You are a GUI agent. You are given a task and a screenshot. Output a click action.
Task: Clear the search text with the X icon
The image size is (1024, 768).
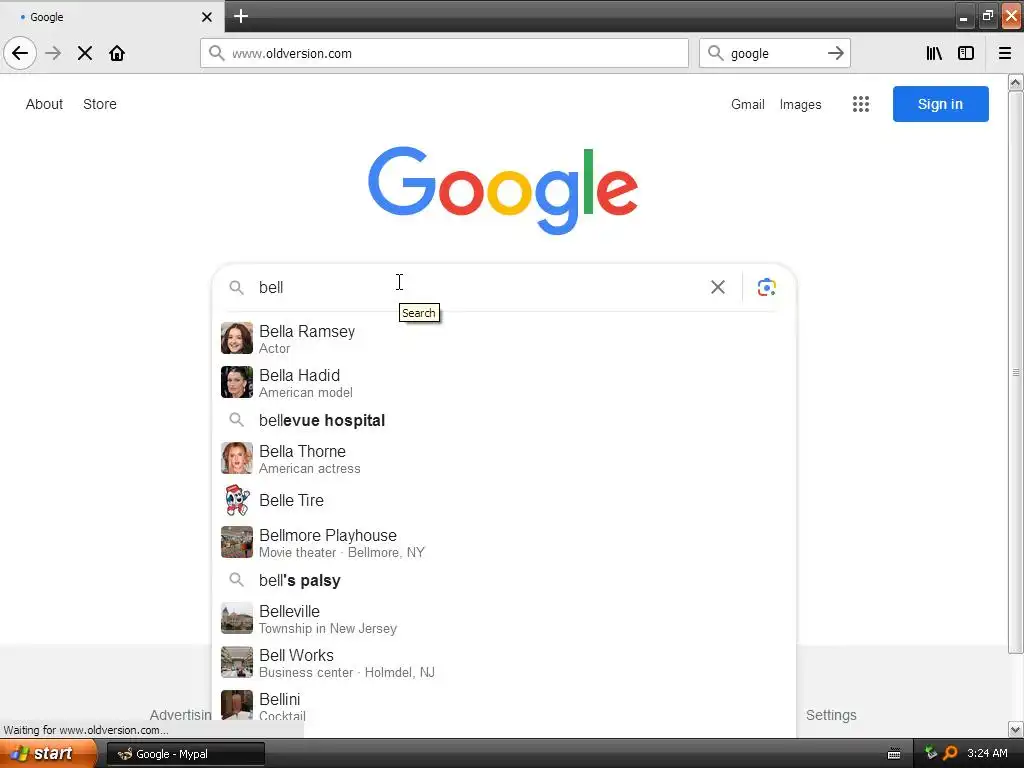point(718,287)
